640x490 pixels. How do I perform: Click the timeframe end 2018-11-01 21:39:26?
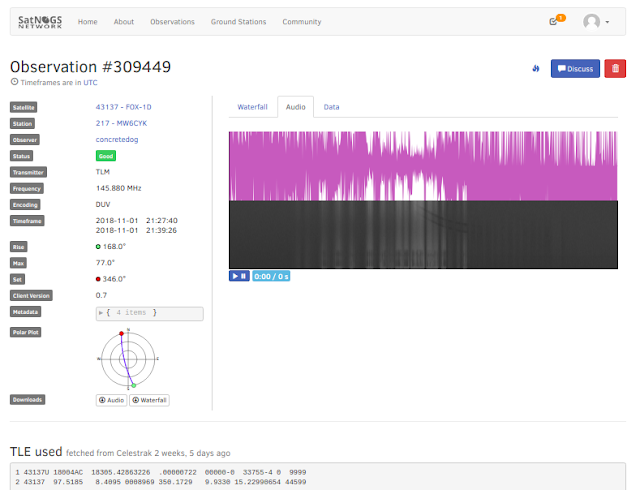point(136,230)
